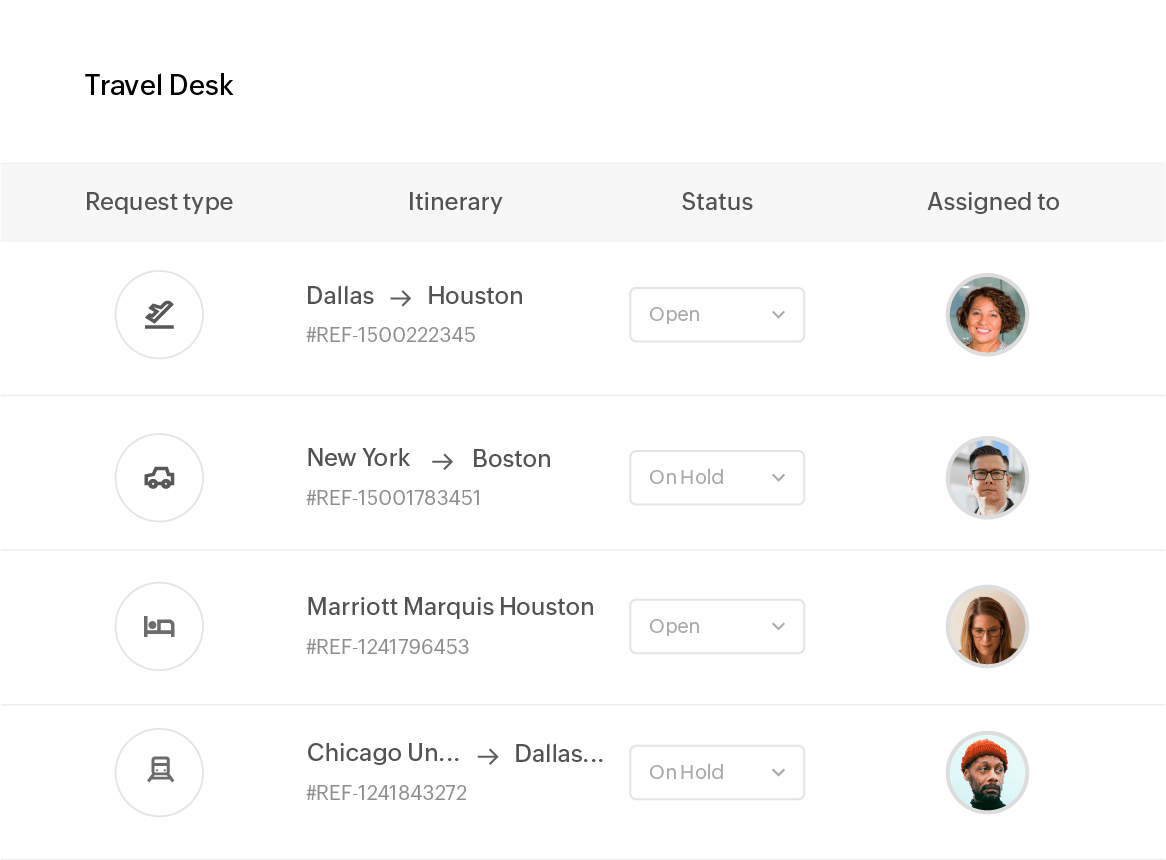Click reference link #REF-1241796453
1166x860 pixels.
[x=388, y=647]
